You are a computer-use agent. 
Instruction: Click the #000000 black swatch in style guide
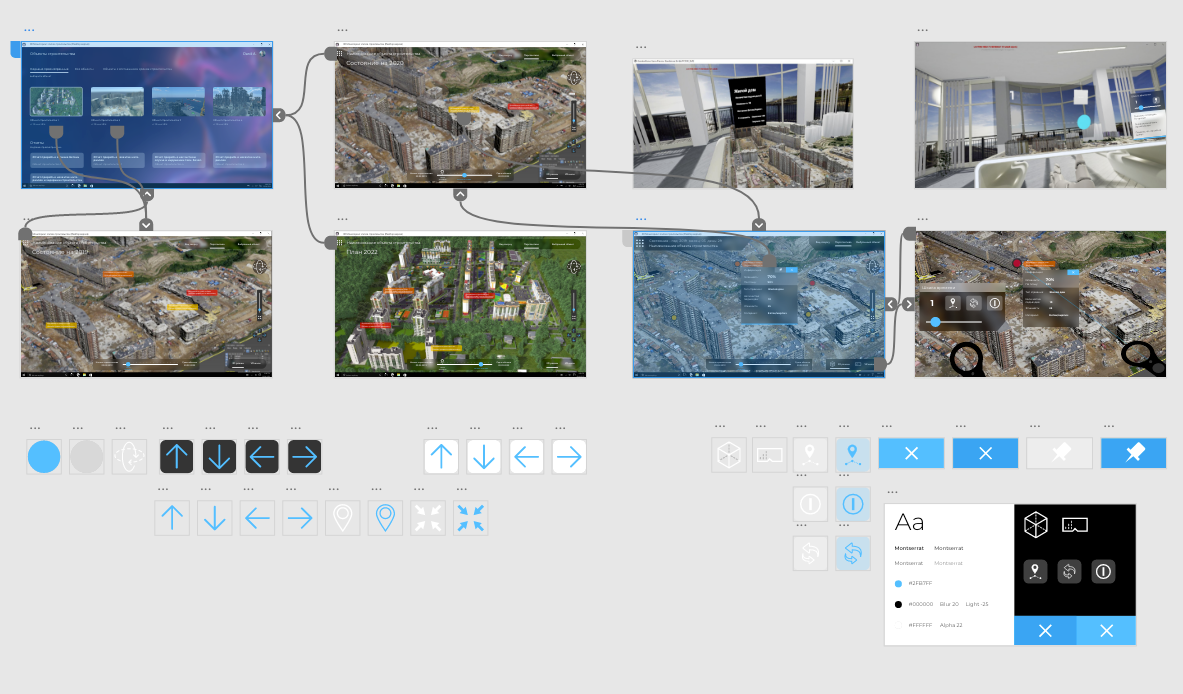coord(898,604)
